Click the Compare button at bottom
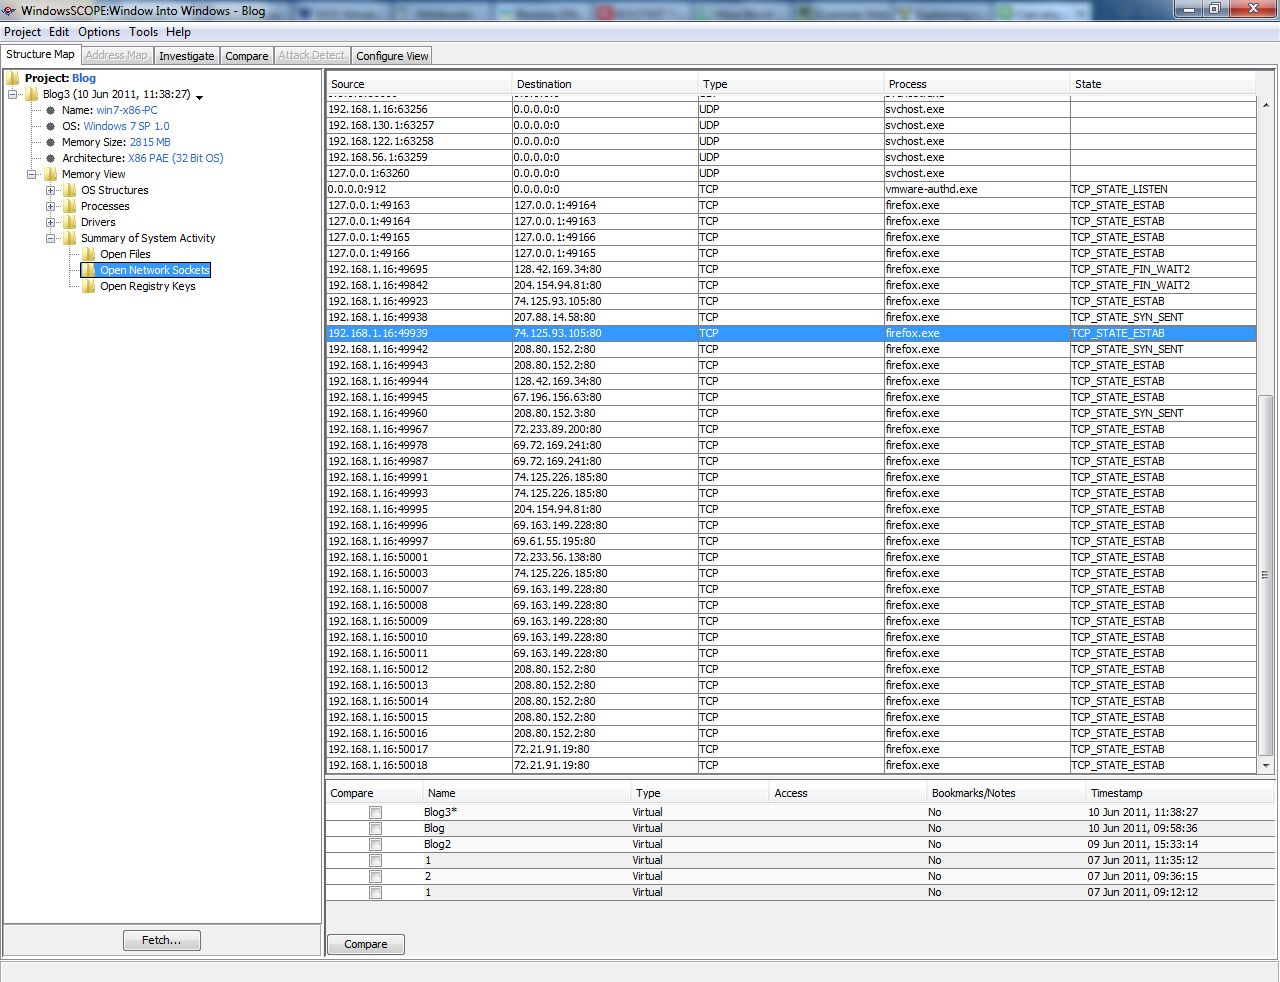The width and height of the screenshot is (1280, 982). click(x=366, y=944)
